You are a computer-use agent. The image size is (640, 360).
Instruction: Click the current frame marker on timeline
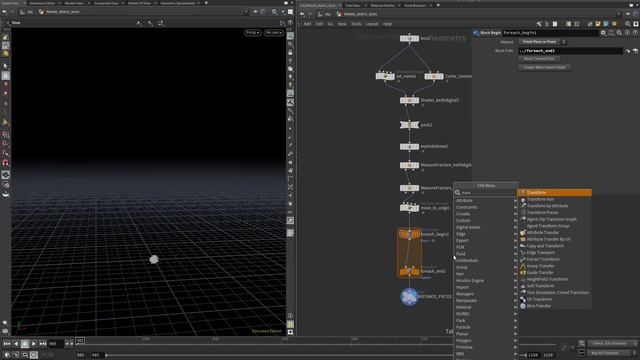pyautogui.click(x=80, y=340)
